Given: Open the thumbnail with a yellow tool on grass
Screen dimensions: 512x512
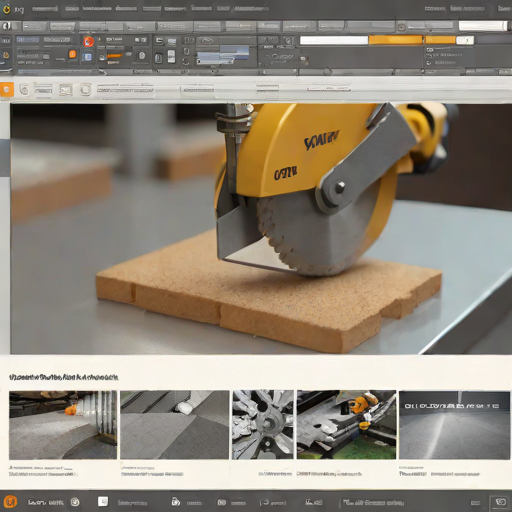Looking at the screenshot, I should pyautogui.click(x=347, y=425).
